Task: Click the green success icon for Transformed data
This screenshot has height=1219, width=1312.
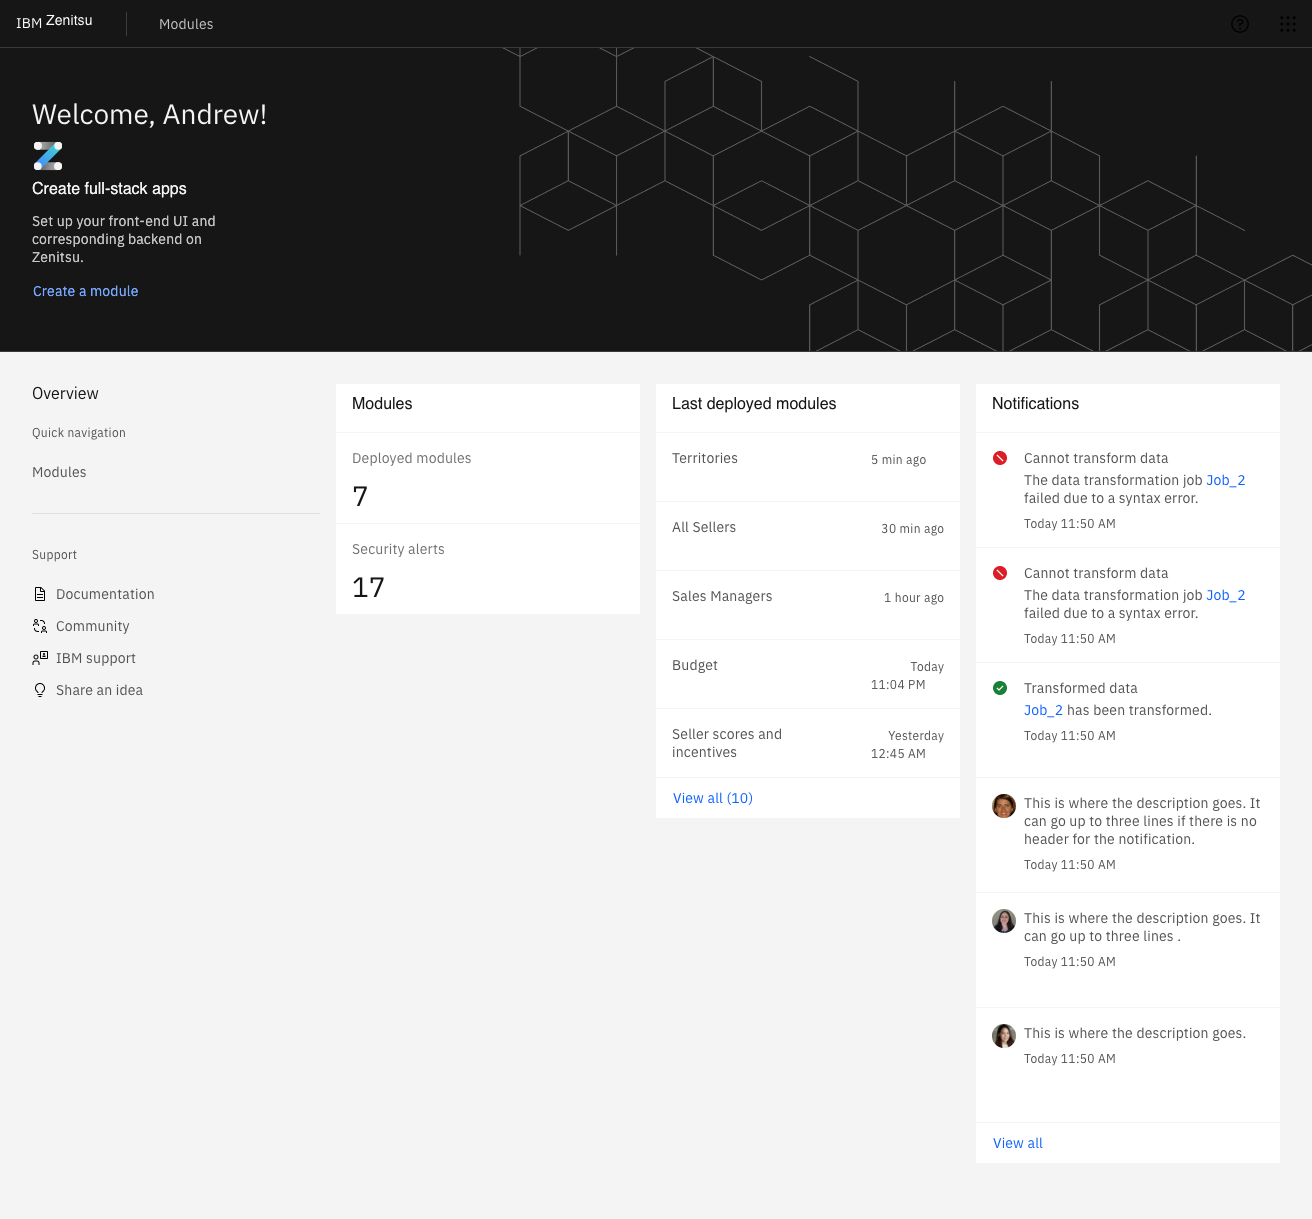Action: tap(1000, 688)
